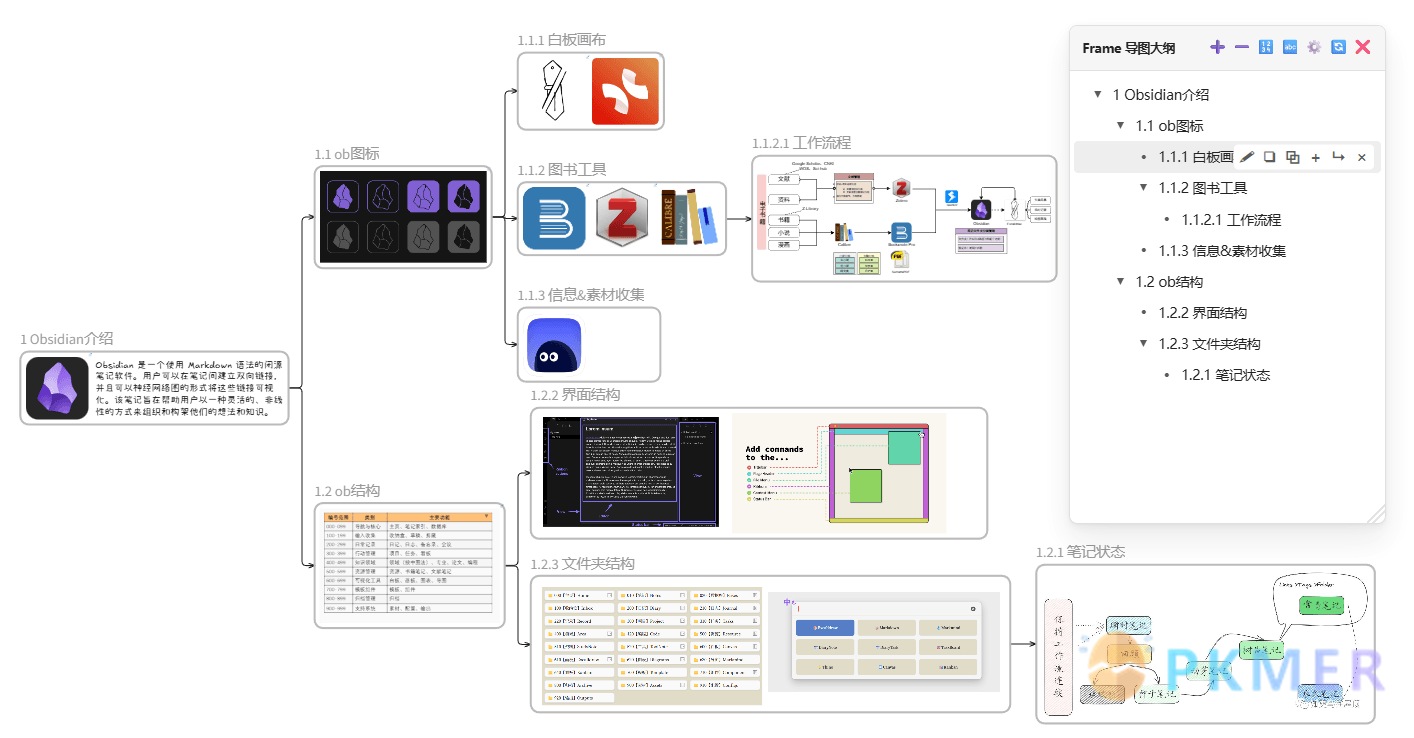The image size is (1414, 738).
Task: Select the grey button-grid popup image in 文件夹结构
Action: 884,642
